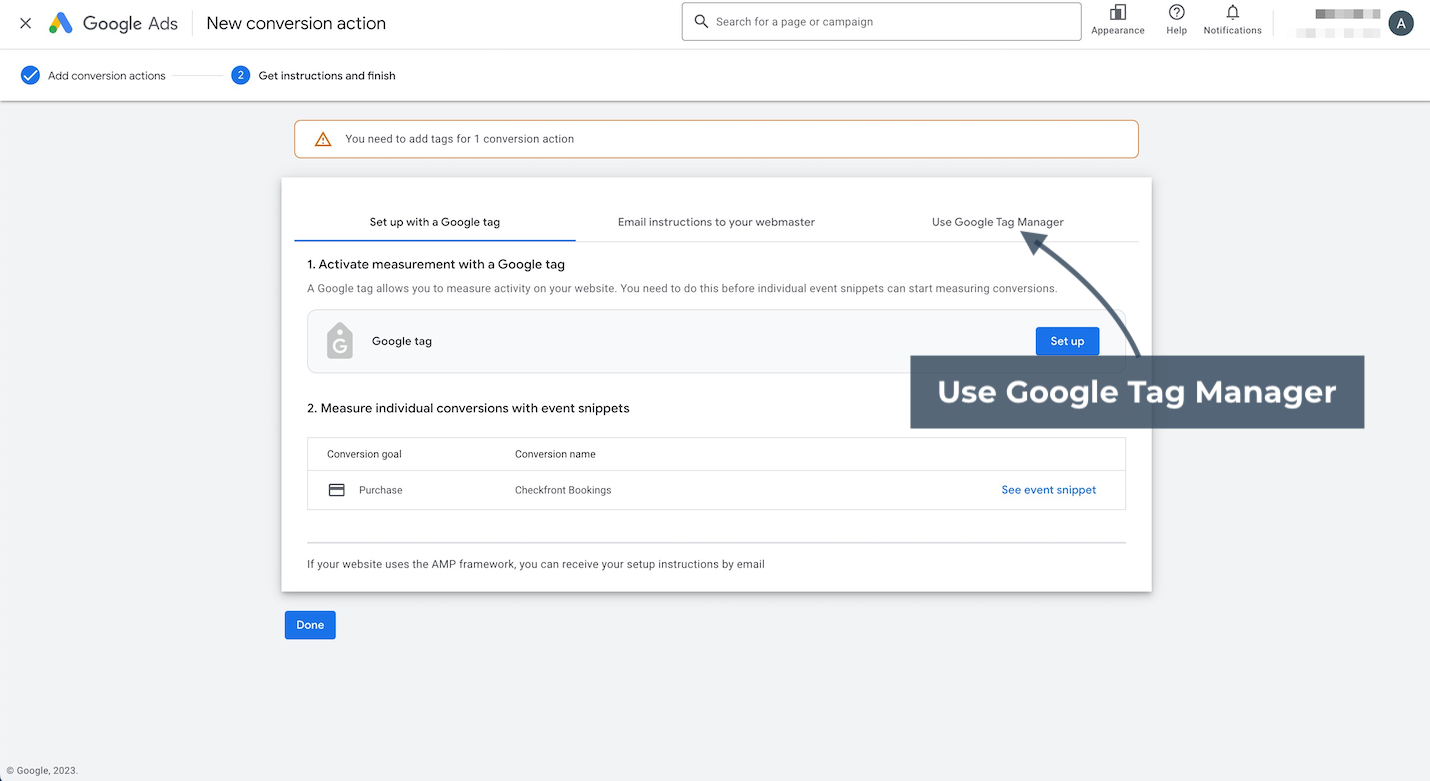Click the Conversion name column header

click(555, 454)
